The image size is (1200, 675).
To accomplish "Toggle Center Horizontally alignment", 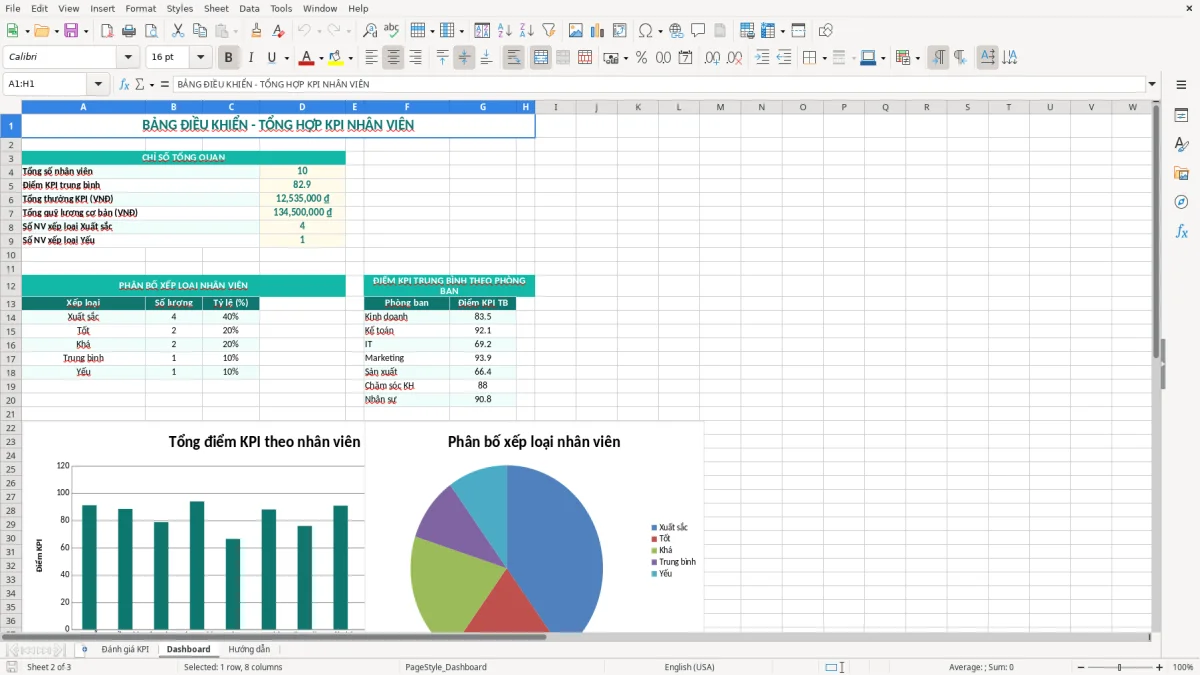I will click(x=393, y=58).
